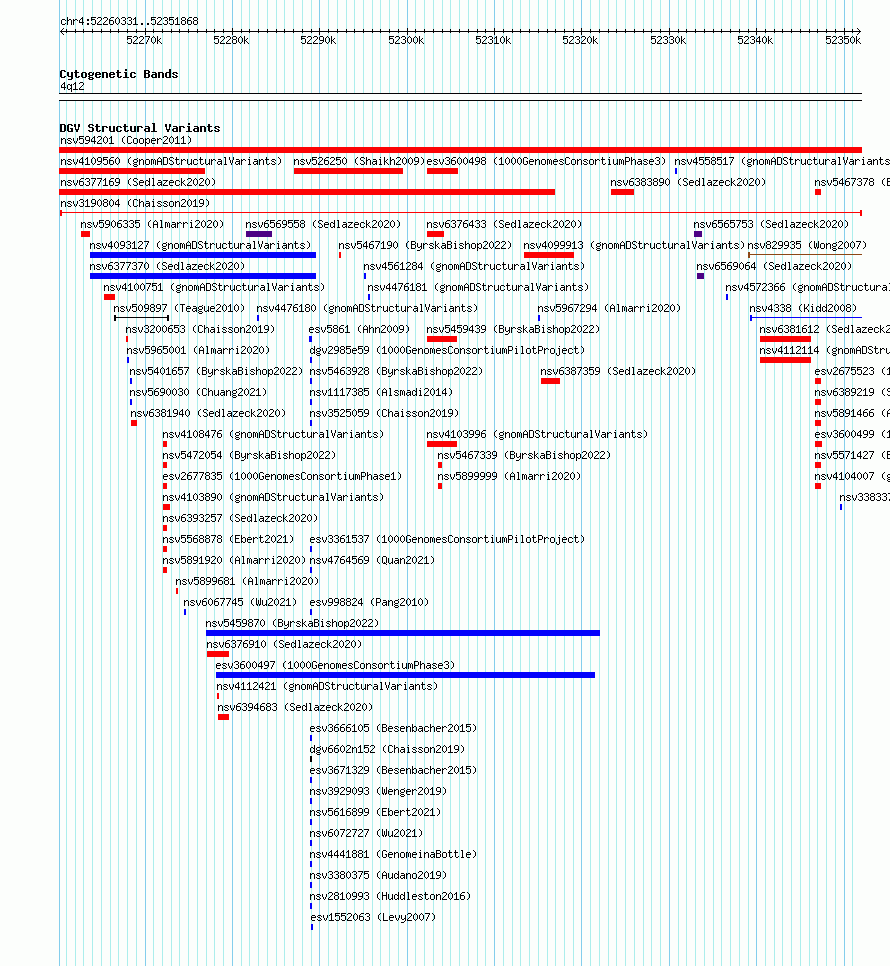Open nsv6565753 (Sedlazeck2020) variant
The image size is (890, 966).
coord(771,224)
